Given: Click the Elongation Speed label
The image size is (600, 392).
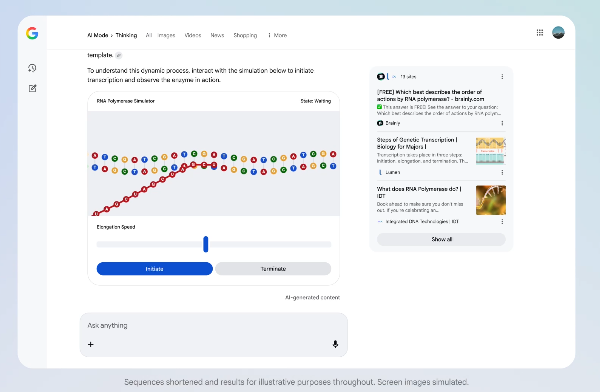Looking at the screenshot, I should click(x=116, y=227).
